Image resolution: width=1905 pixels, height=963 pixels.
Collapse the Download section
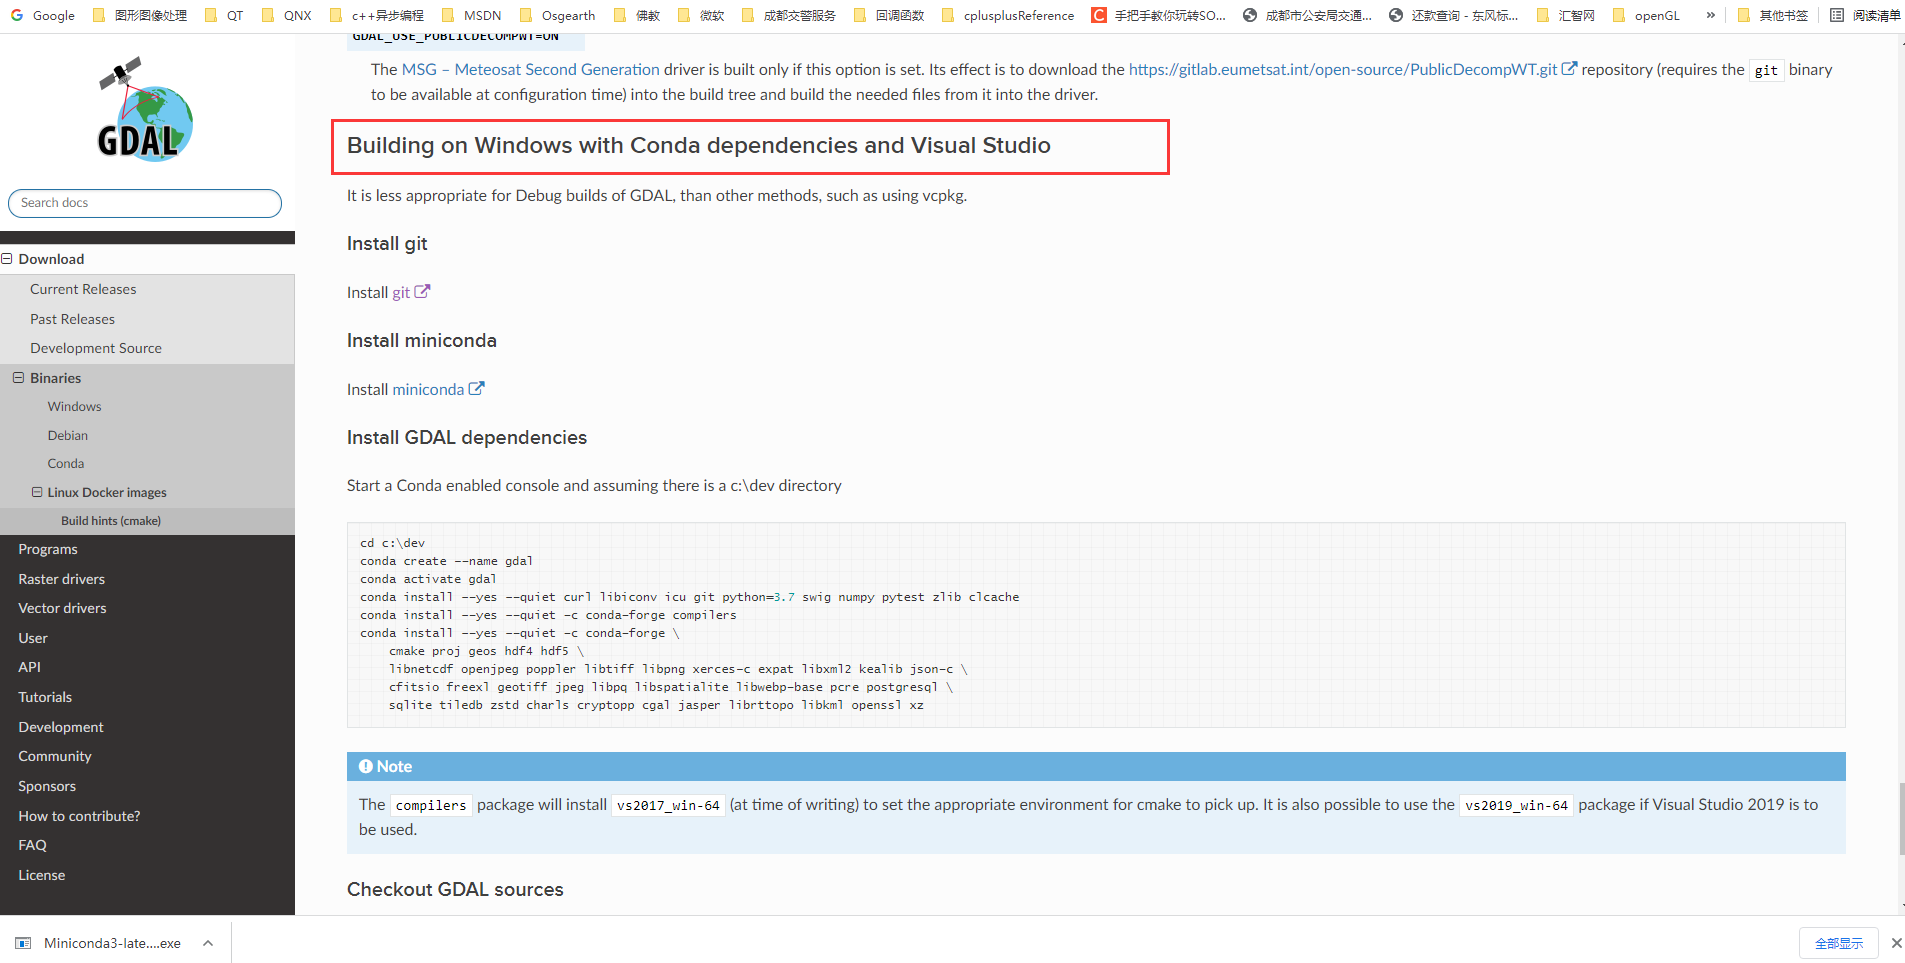point(7,259)
